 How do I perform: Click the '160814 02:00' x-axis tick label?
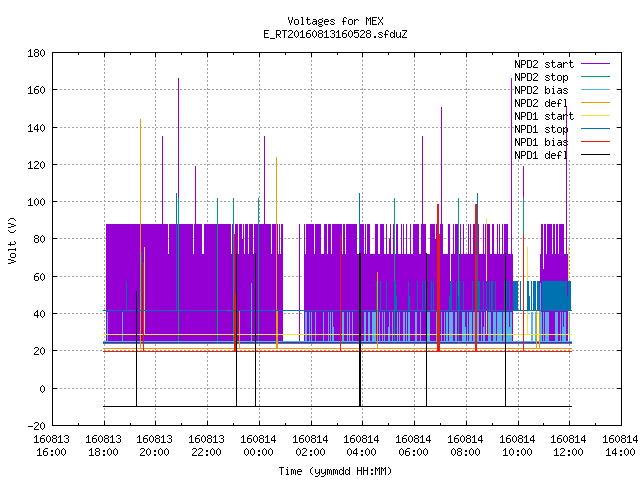[311, 446]
